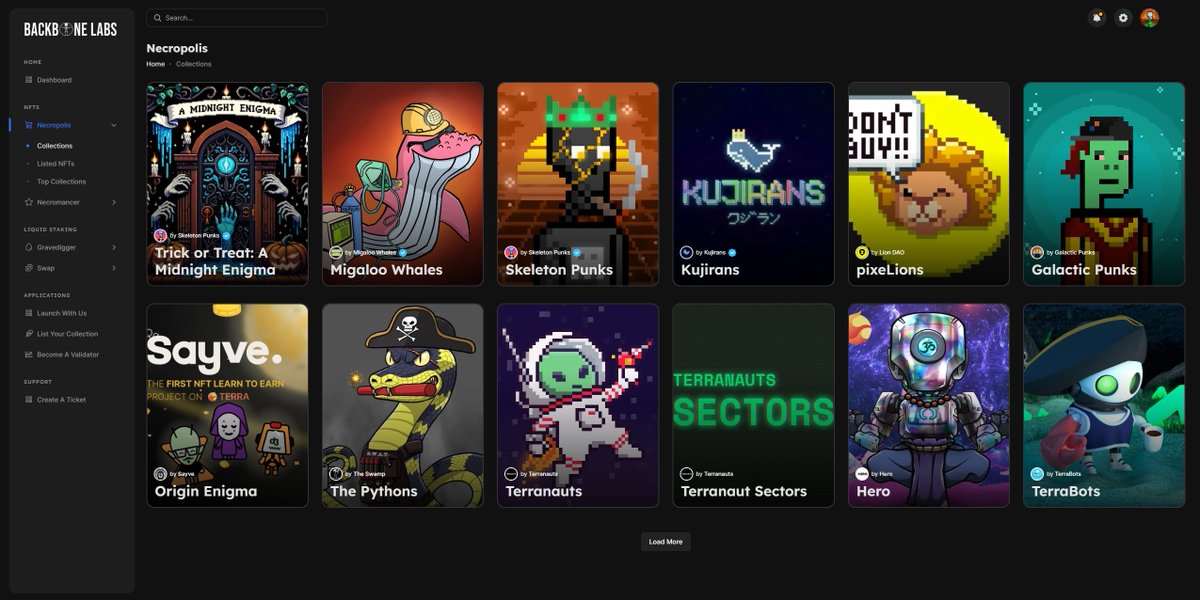1200x600 pixels.
Task: Click the Galactic Punks creator avatar
Action: (x=1038, y=253)
